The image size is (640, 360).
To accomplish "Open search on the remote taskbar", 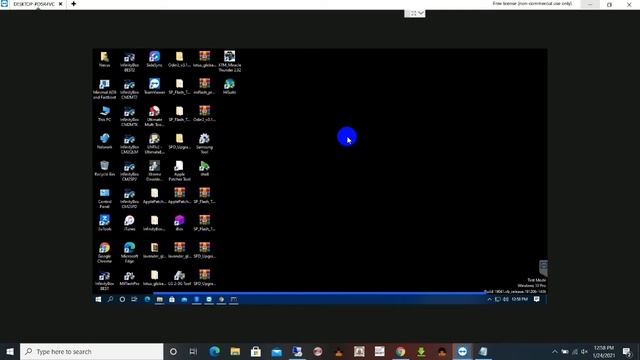I will pos(110,299).
